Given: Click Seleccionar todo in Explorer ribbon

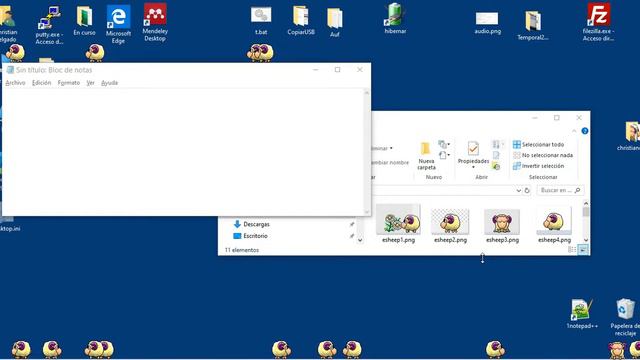Looking at the screenshot, I should pos(538,144).
